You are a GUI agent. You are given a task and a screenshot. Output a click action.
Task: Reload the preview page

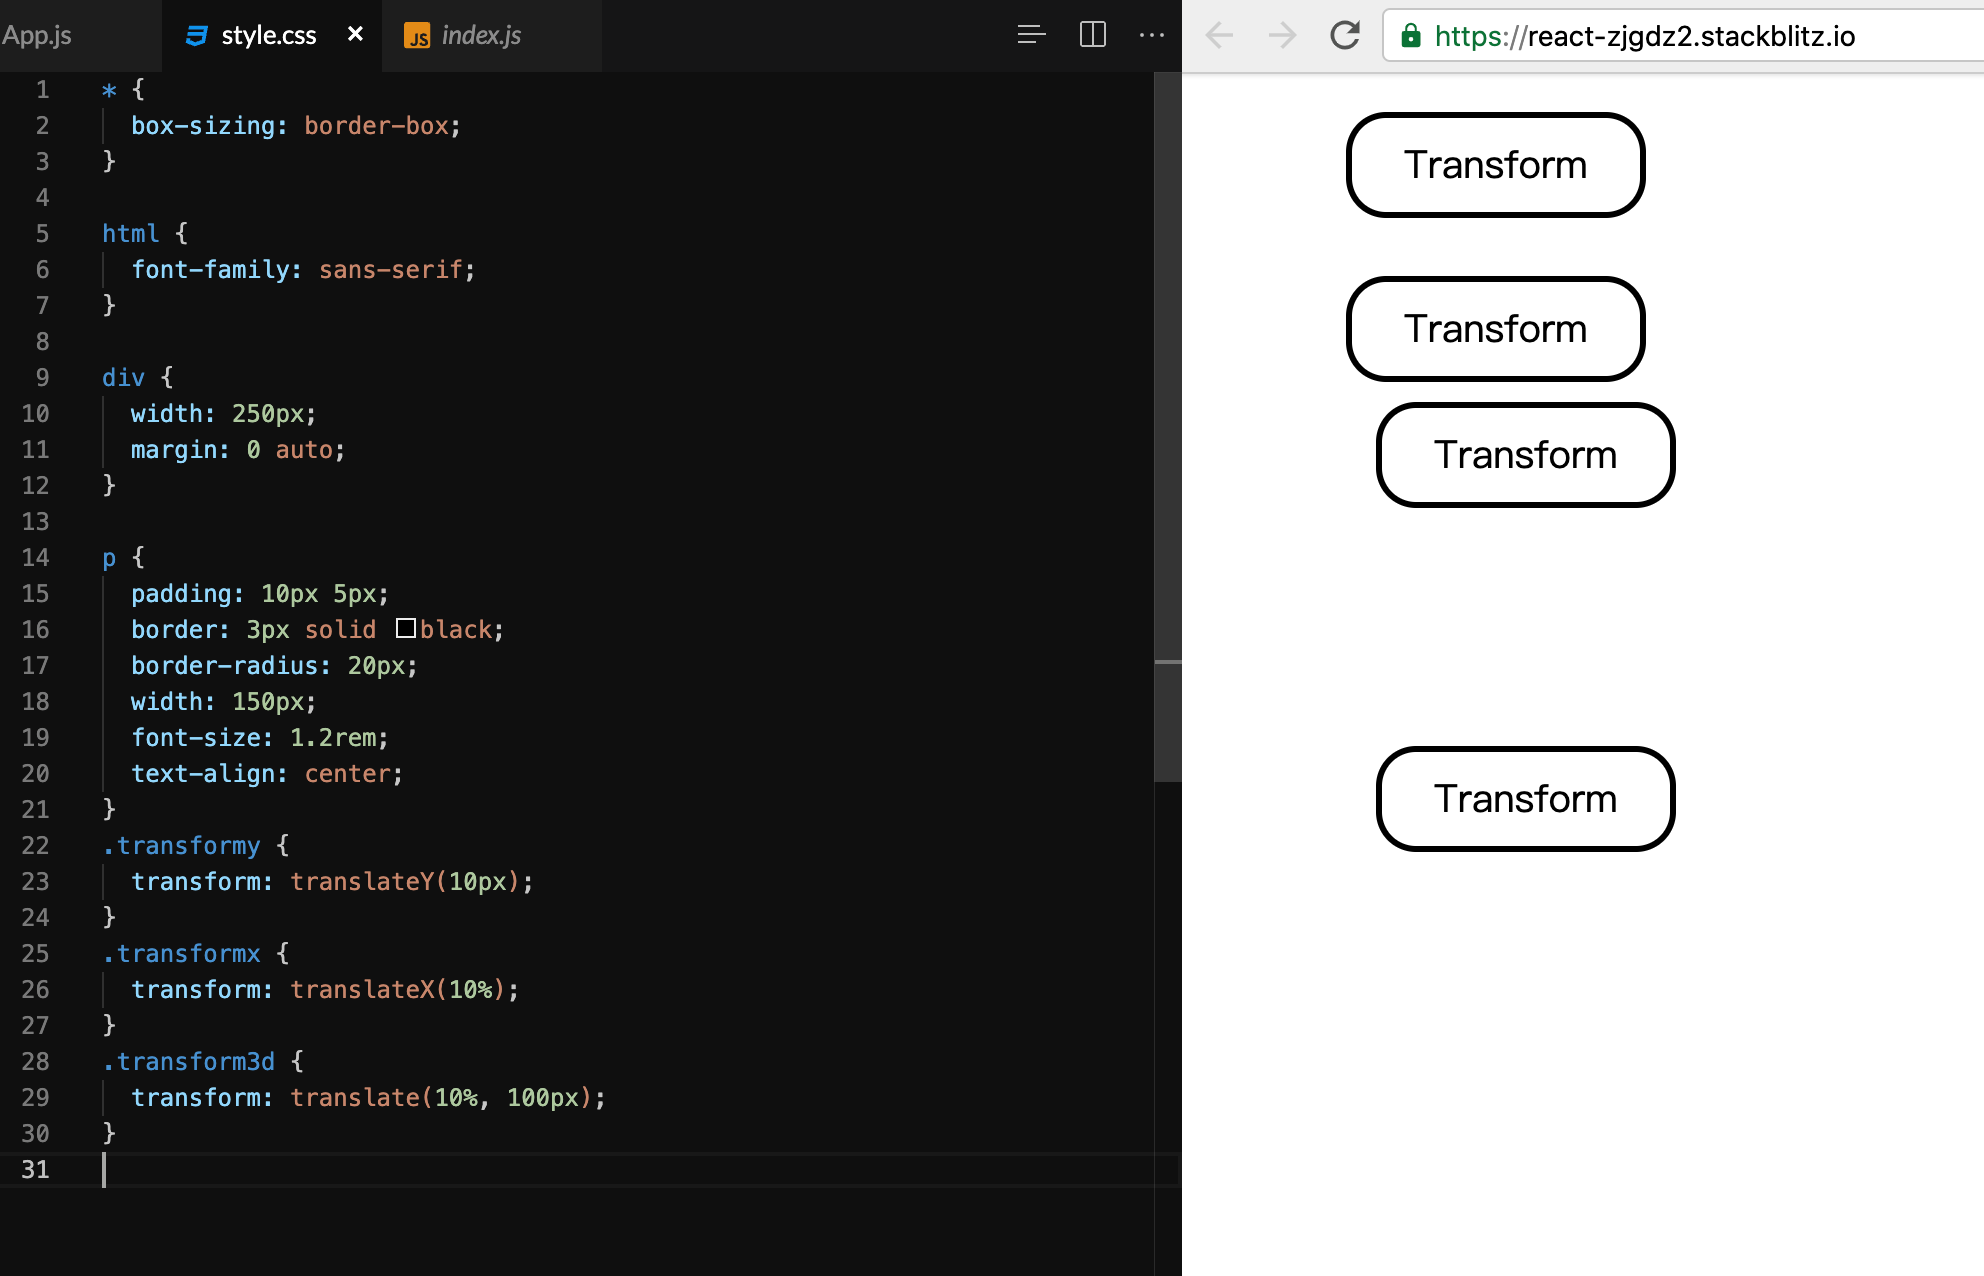[x=1345, y=36]
